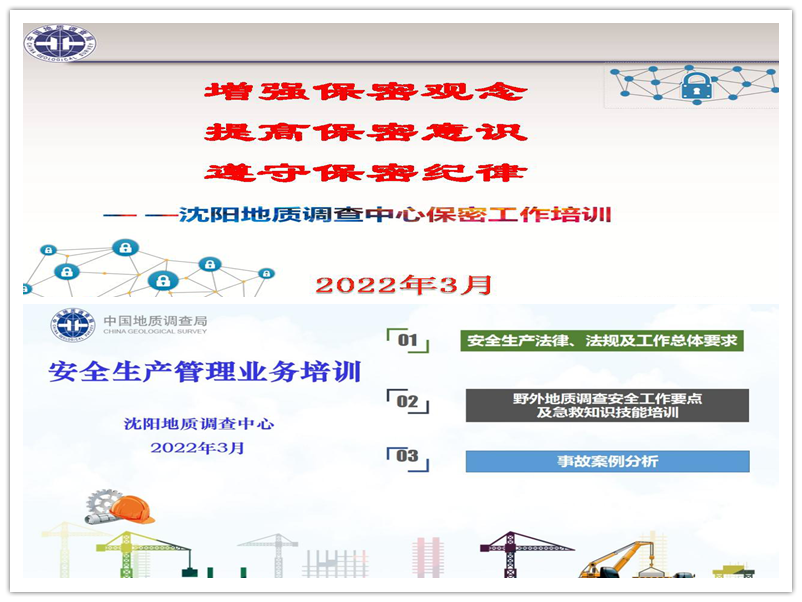Click the text 中国地质调查局

(155, 321)
